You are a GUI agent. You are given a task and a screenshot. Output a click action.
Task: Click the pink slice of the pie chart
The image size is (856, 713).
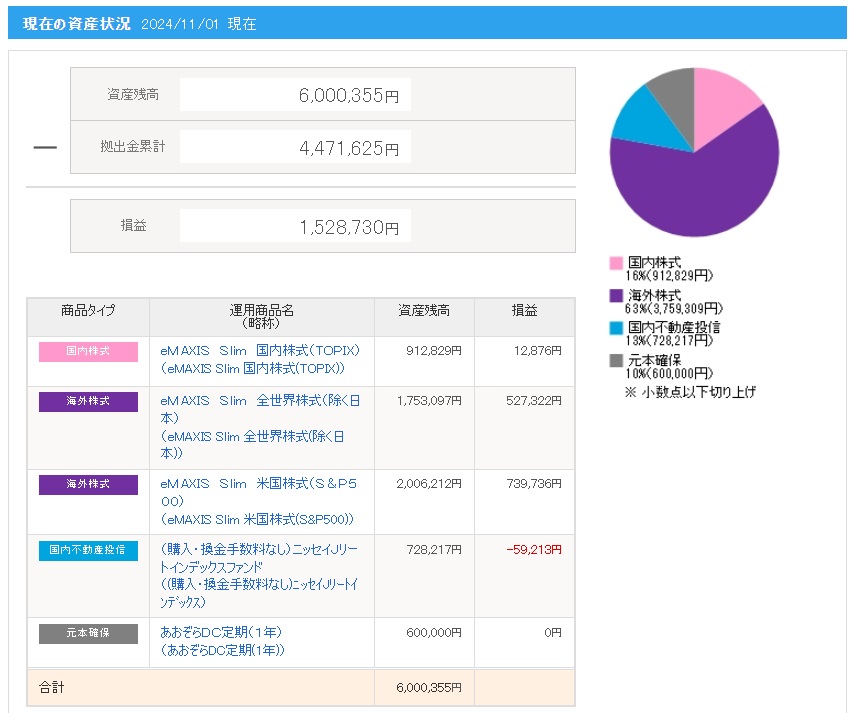point(723,102)
